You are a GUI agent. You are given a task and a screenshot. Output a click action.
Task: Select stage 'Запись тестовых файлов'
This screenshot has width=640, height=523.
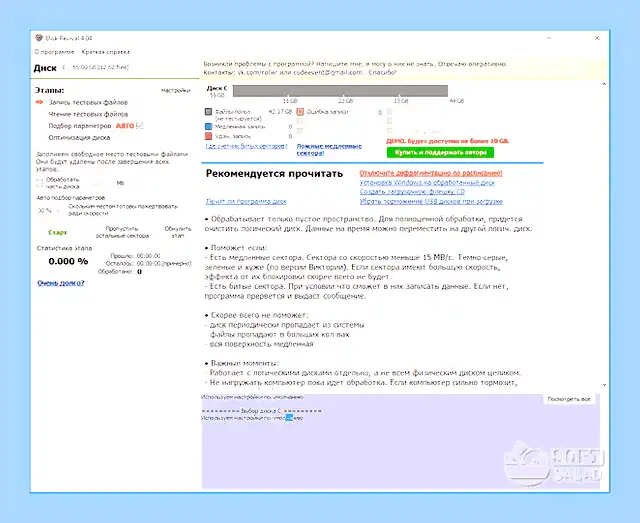click(88, 102)
